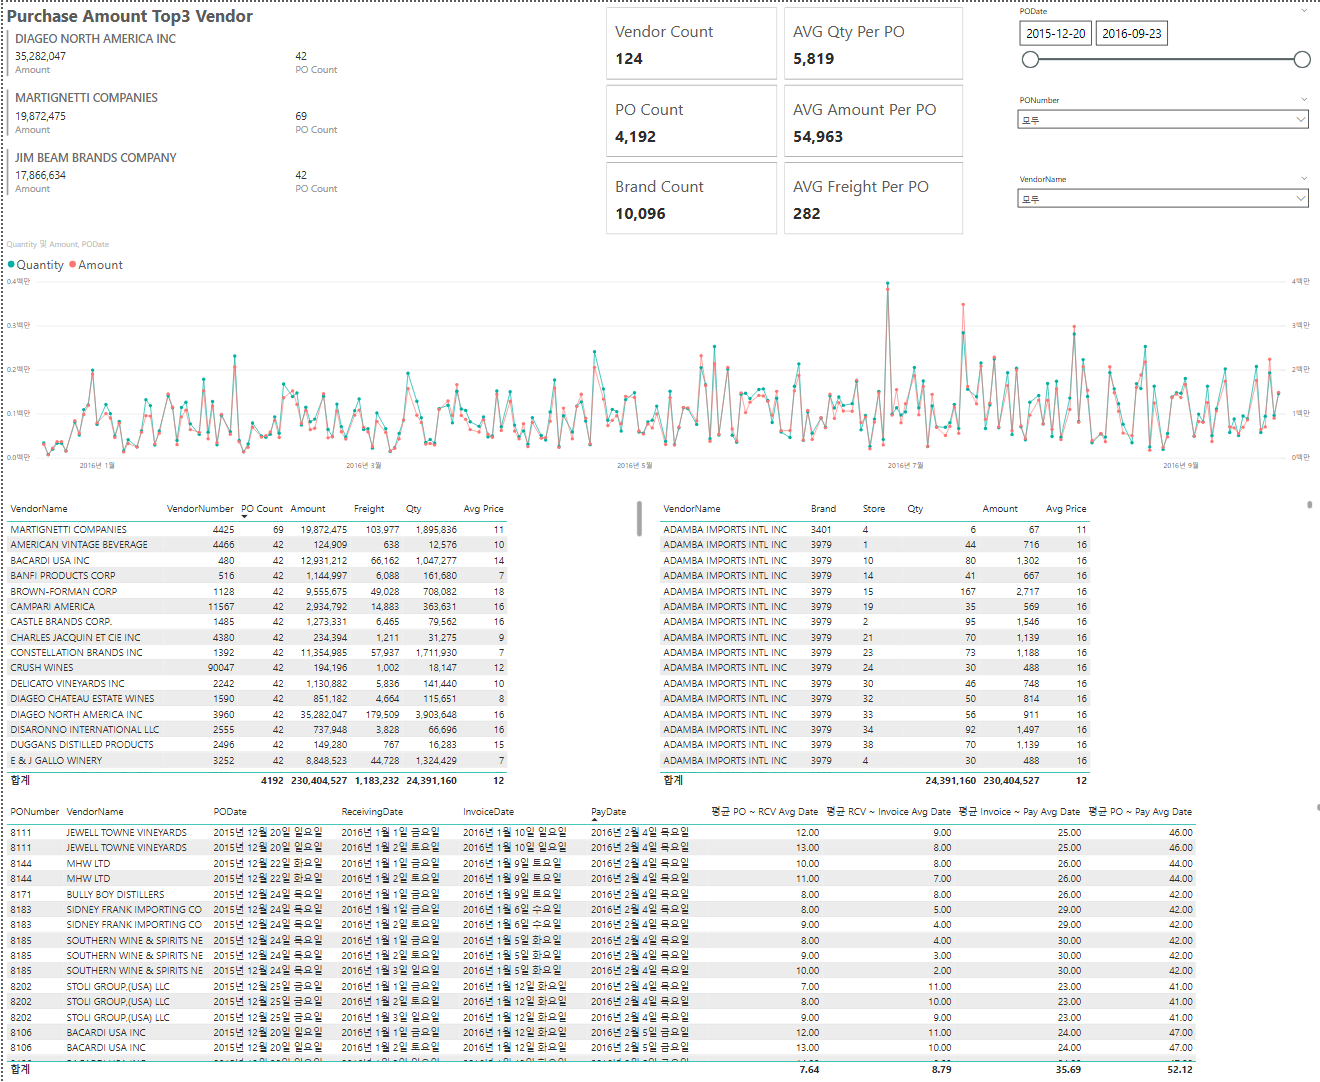
Task: Select the Brand Count card
Action: [x=691, y=198]
